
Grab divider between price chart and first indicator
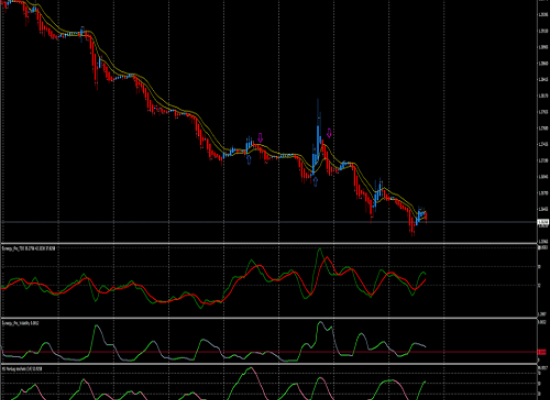[x=269, y=243]
